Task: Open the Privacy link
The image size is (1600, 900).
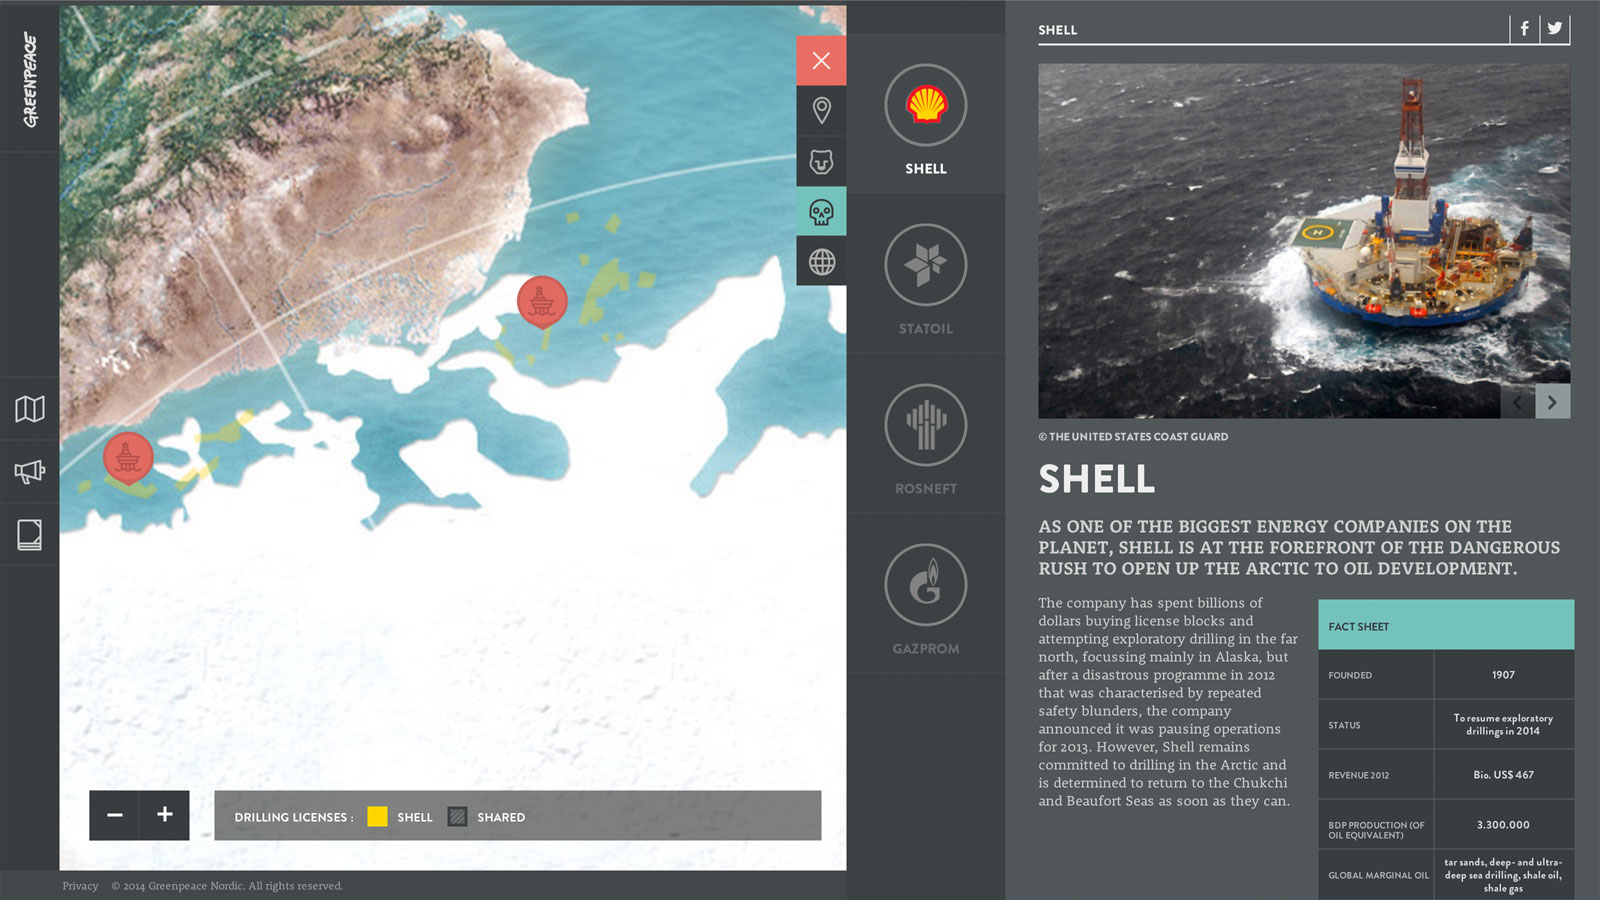Action: 80,886
